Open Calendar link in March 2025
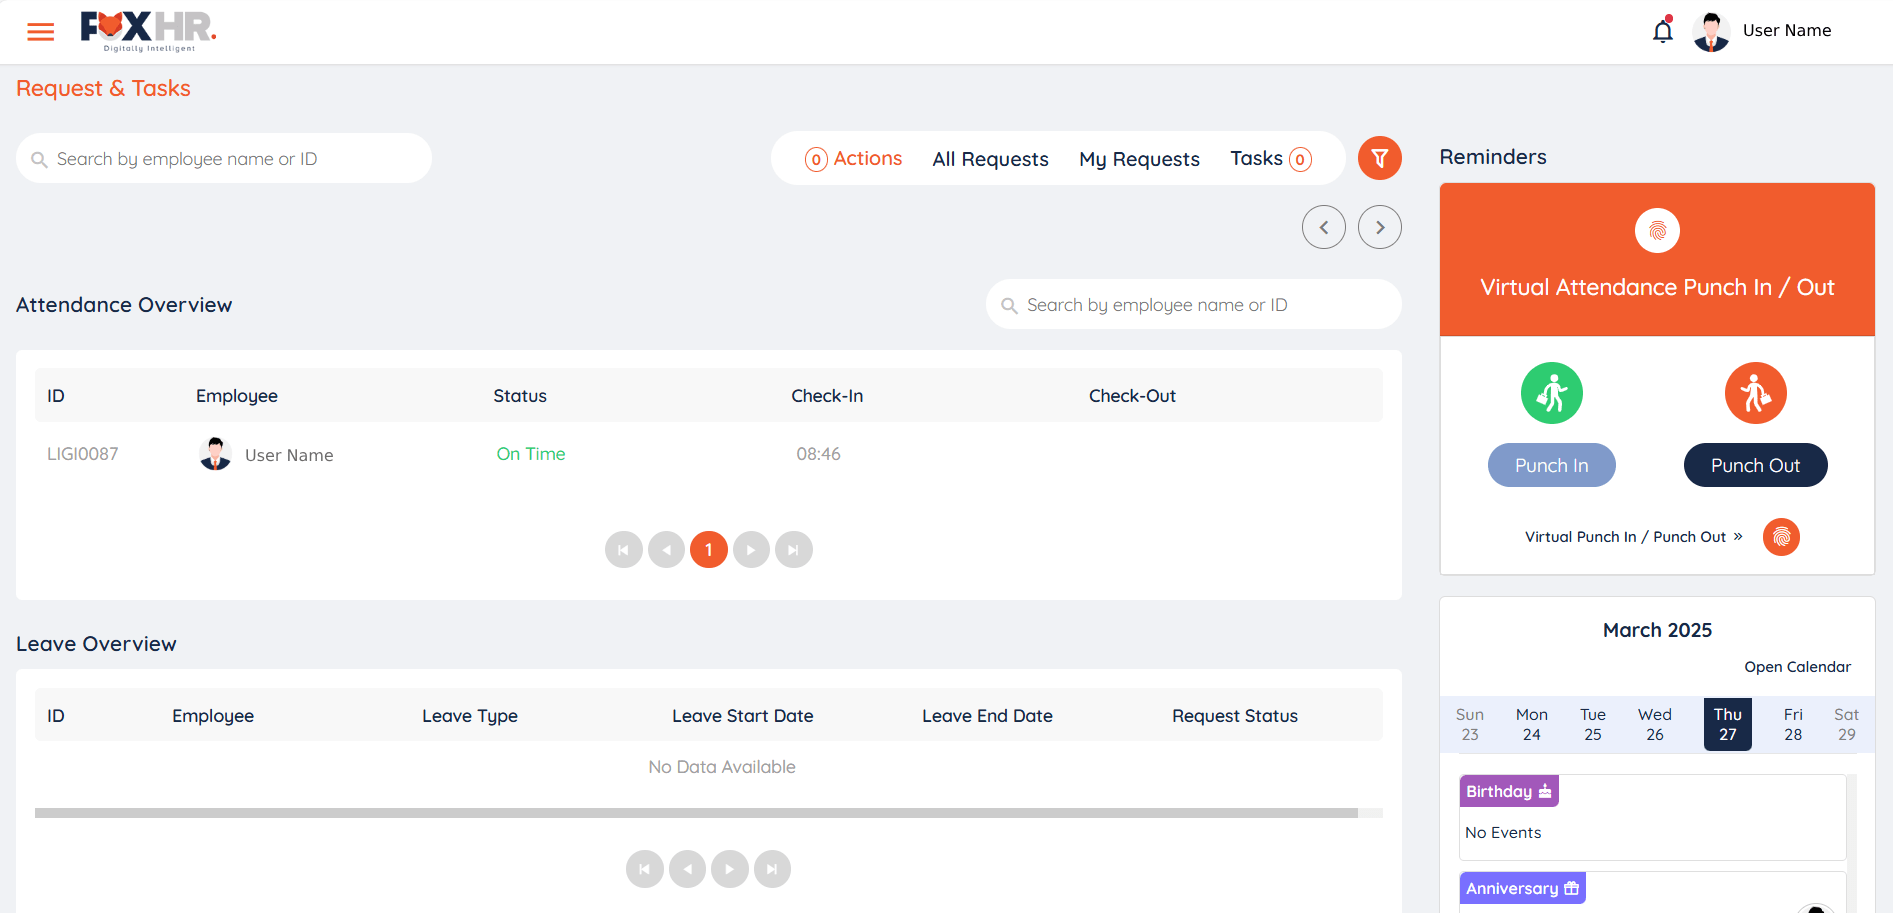This screenshot has height=913, width=1893. tap(1797, 667)
